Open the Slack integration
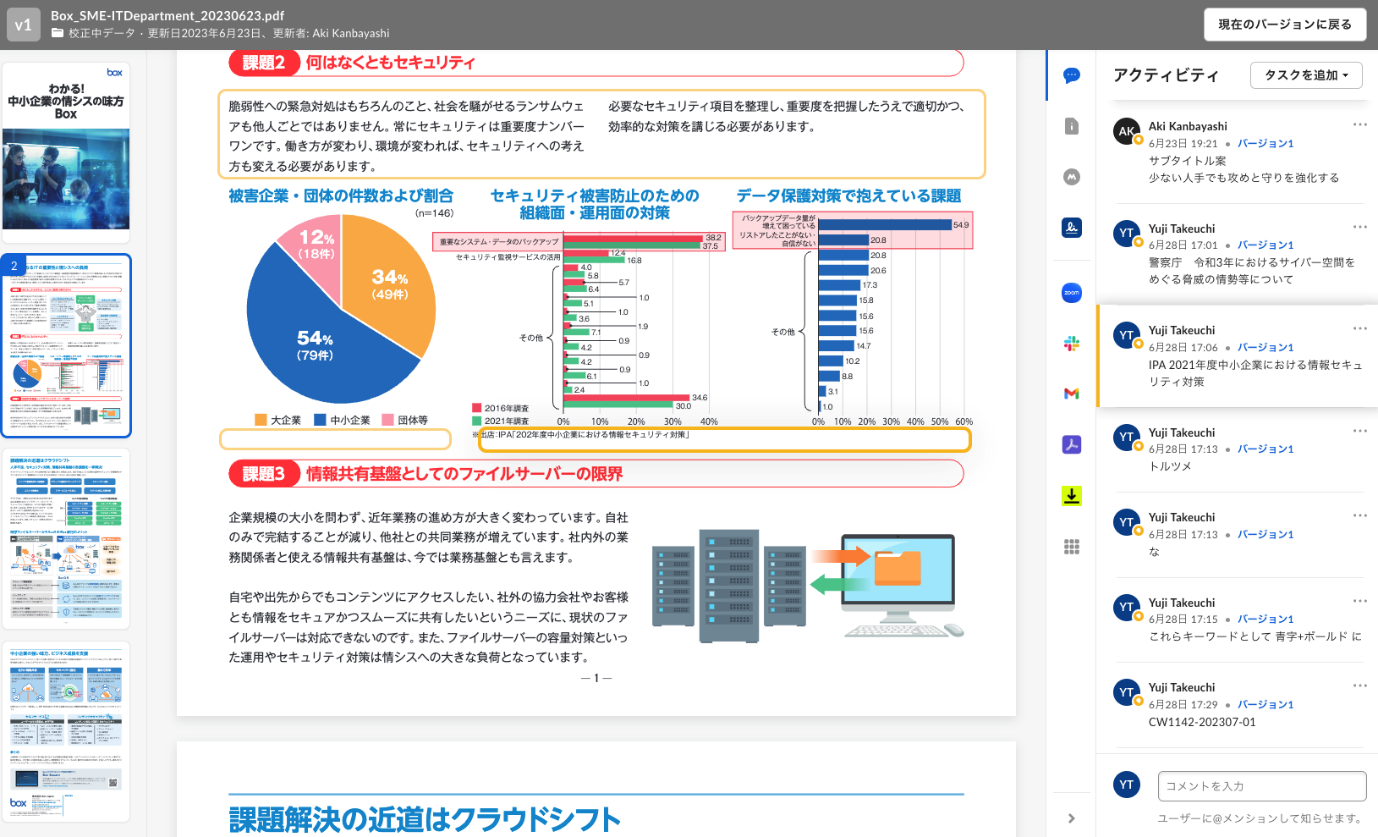Screen dimensions: 1378x837 (x=1071, y=343)
